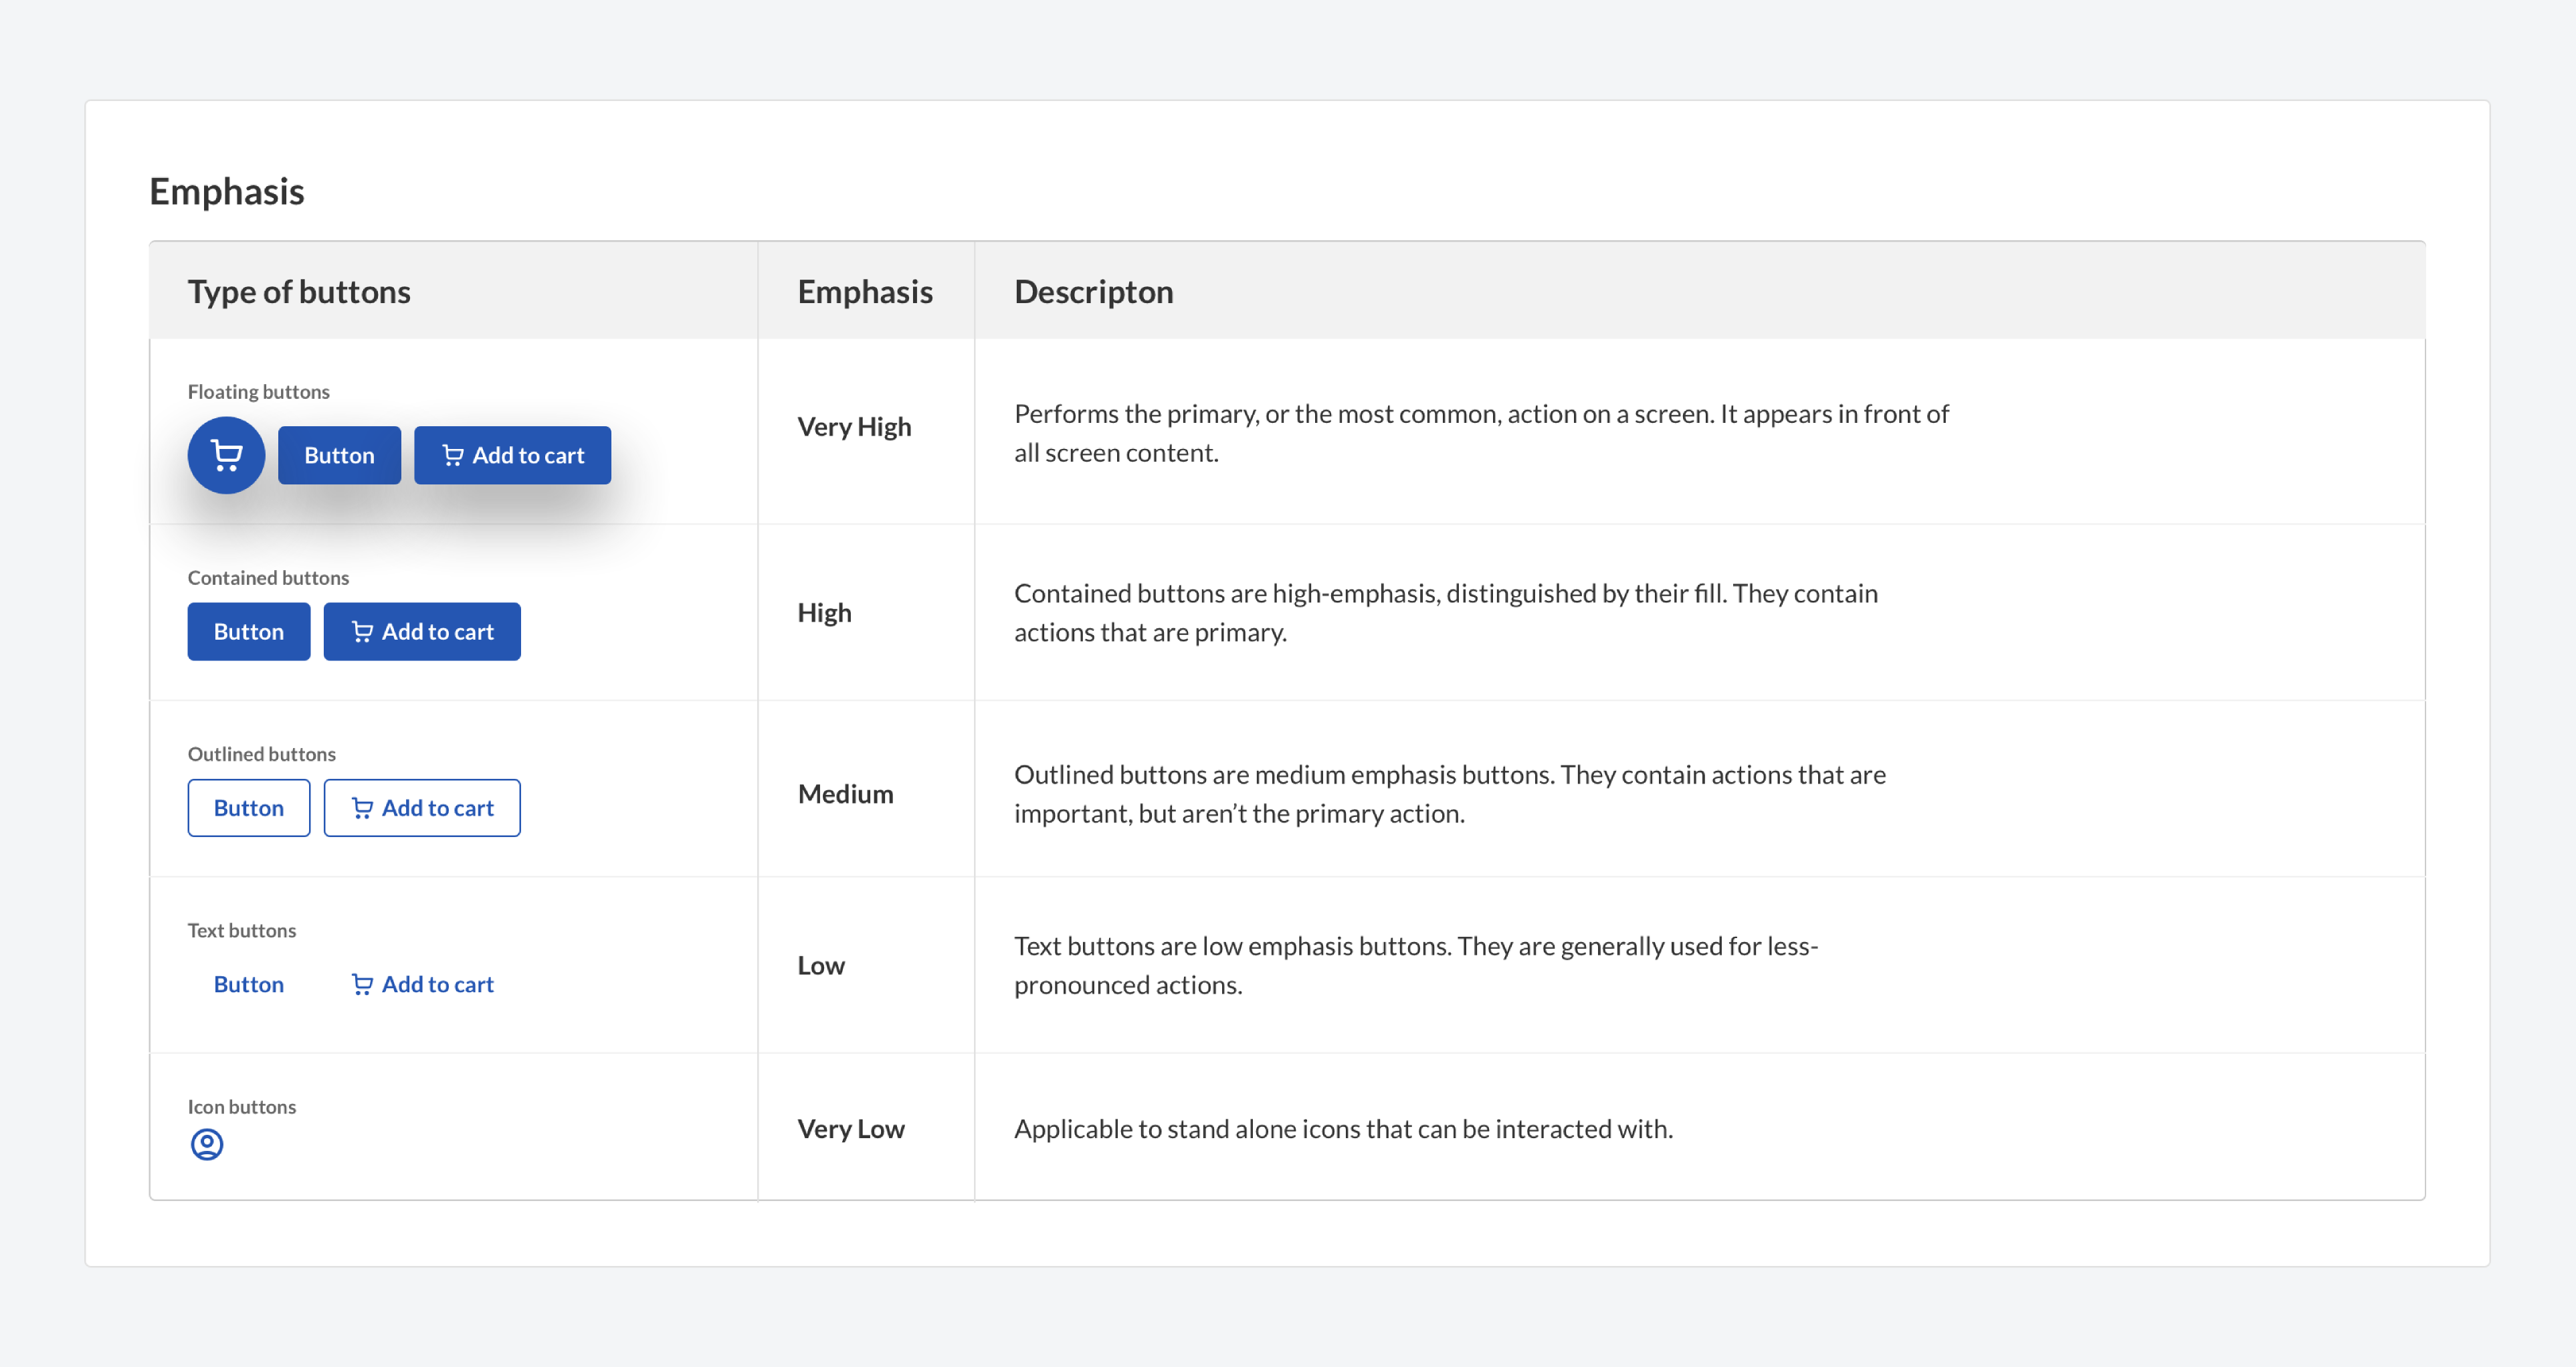Click the cart icon inside floating Add to cart
The image size is (2576, 1367).
pos(452,455)
